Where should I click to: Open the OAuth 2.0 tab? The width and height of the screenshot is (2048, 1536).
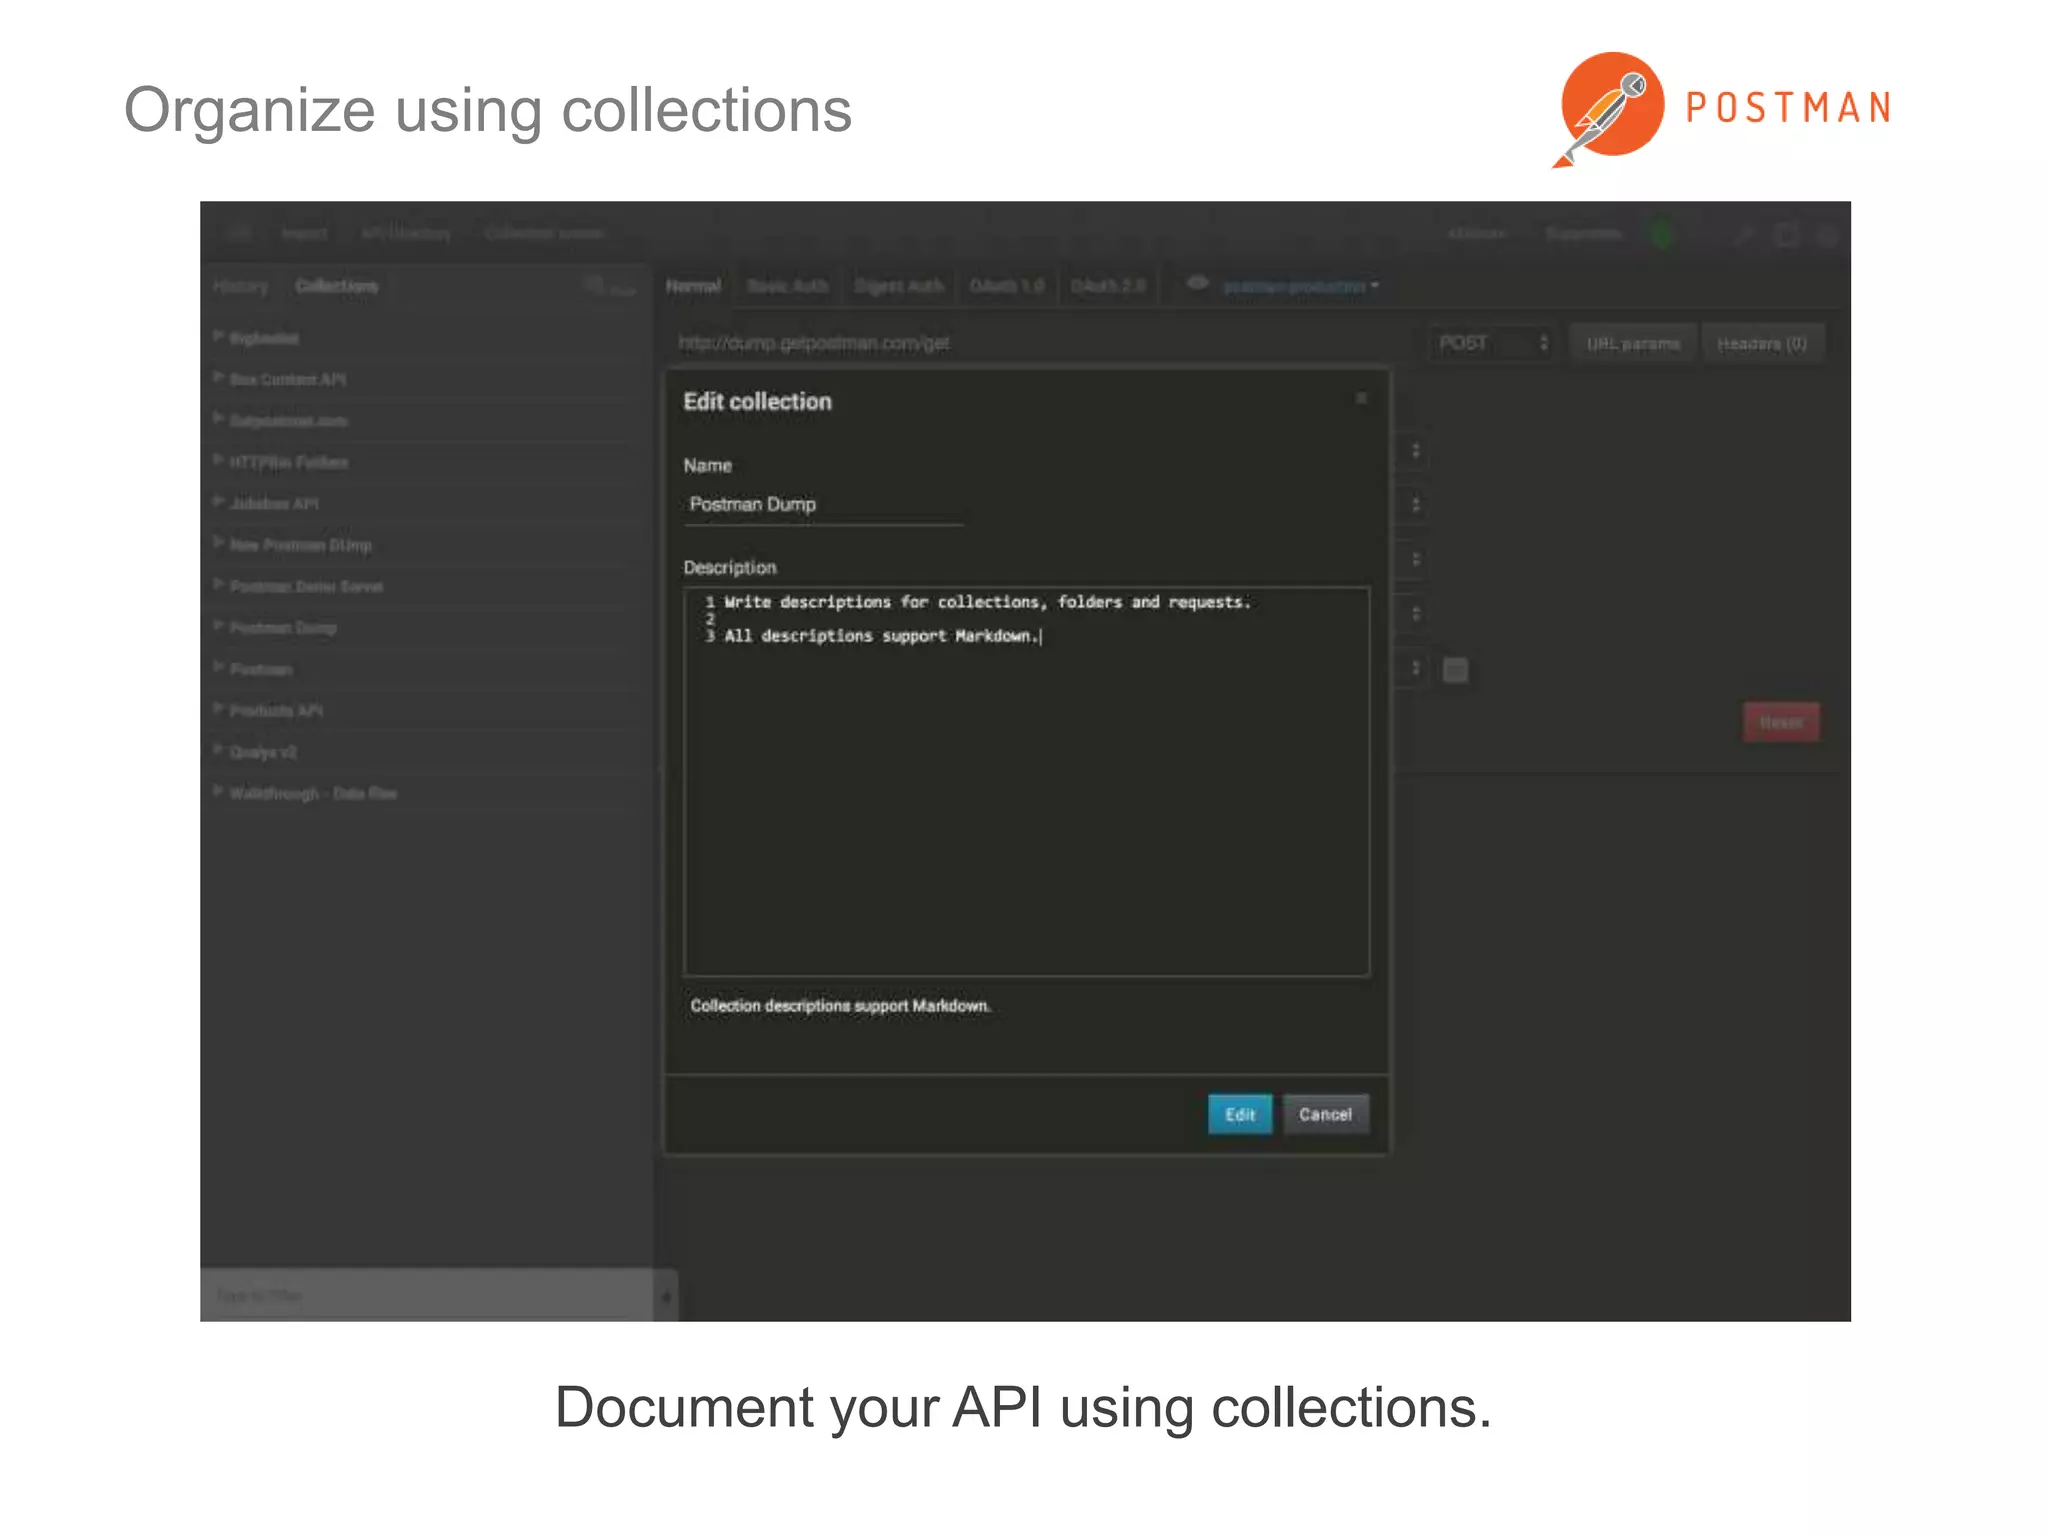[x=1108, y=286]
